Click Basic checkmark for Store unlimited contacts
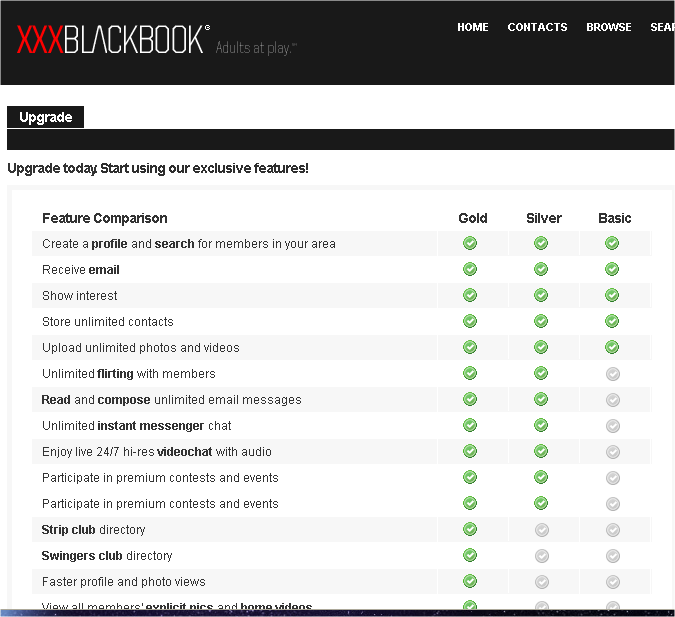 pos(612,321)
